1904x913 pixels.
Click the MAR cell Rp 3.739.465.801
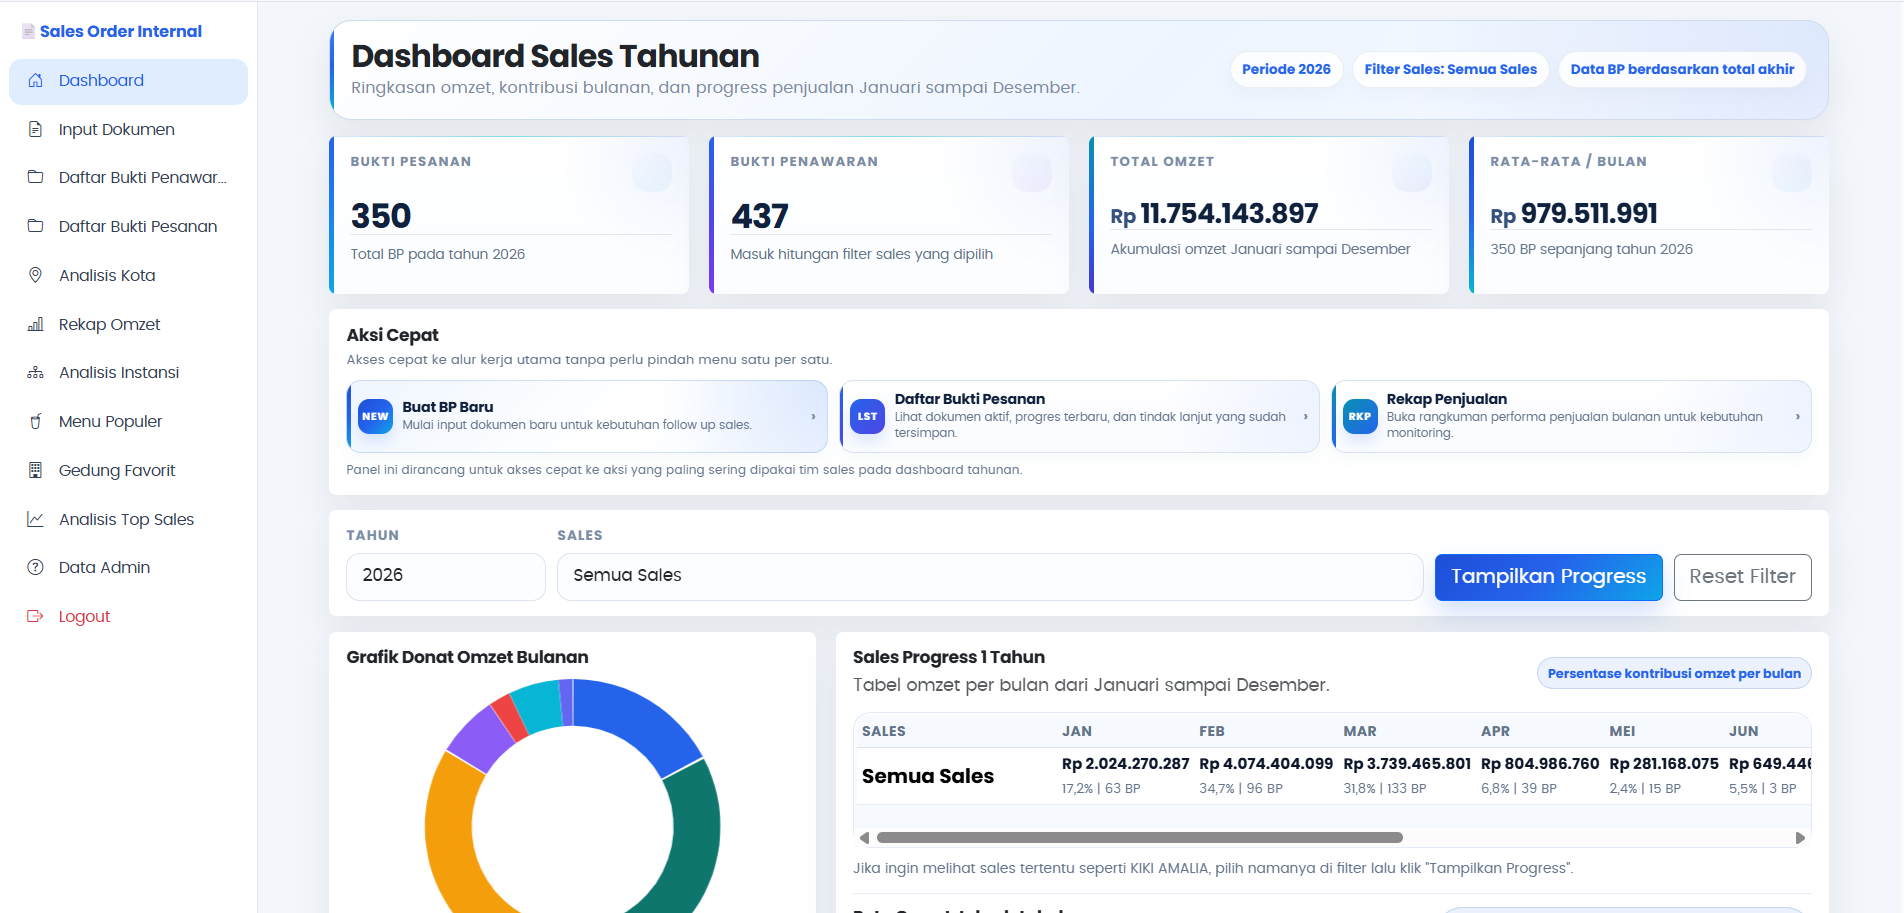click(1407, 764)
